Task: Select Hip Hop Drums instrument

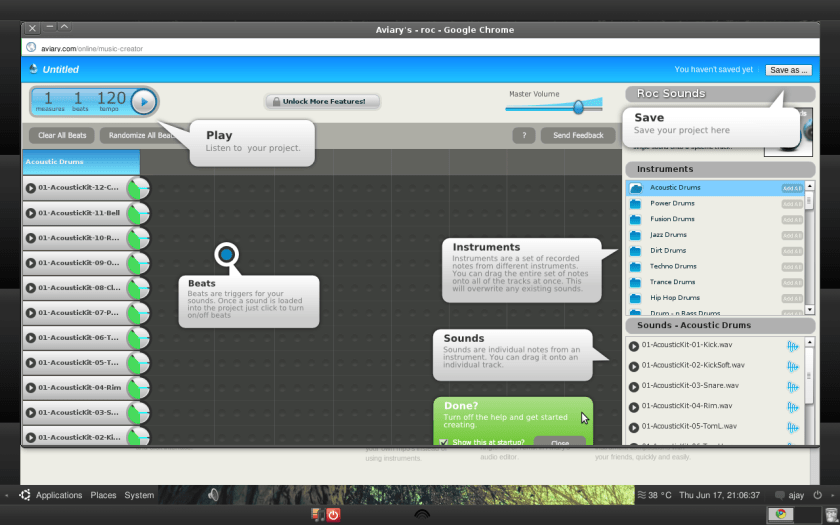Action: [x=675, y=298]
